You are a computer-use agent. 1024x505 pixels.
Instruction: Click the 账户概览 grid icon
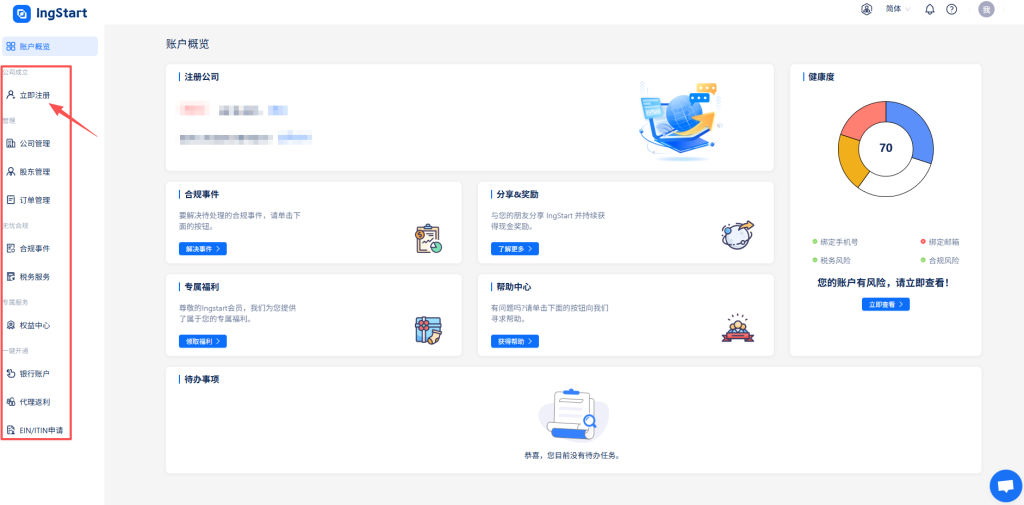(x=10, y=46)
